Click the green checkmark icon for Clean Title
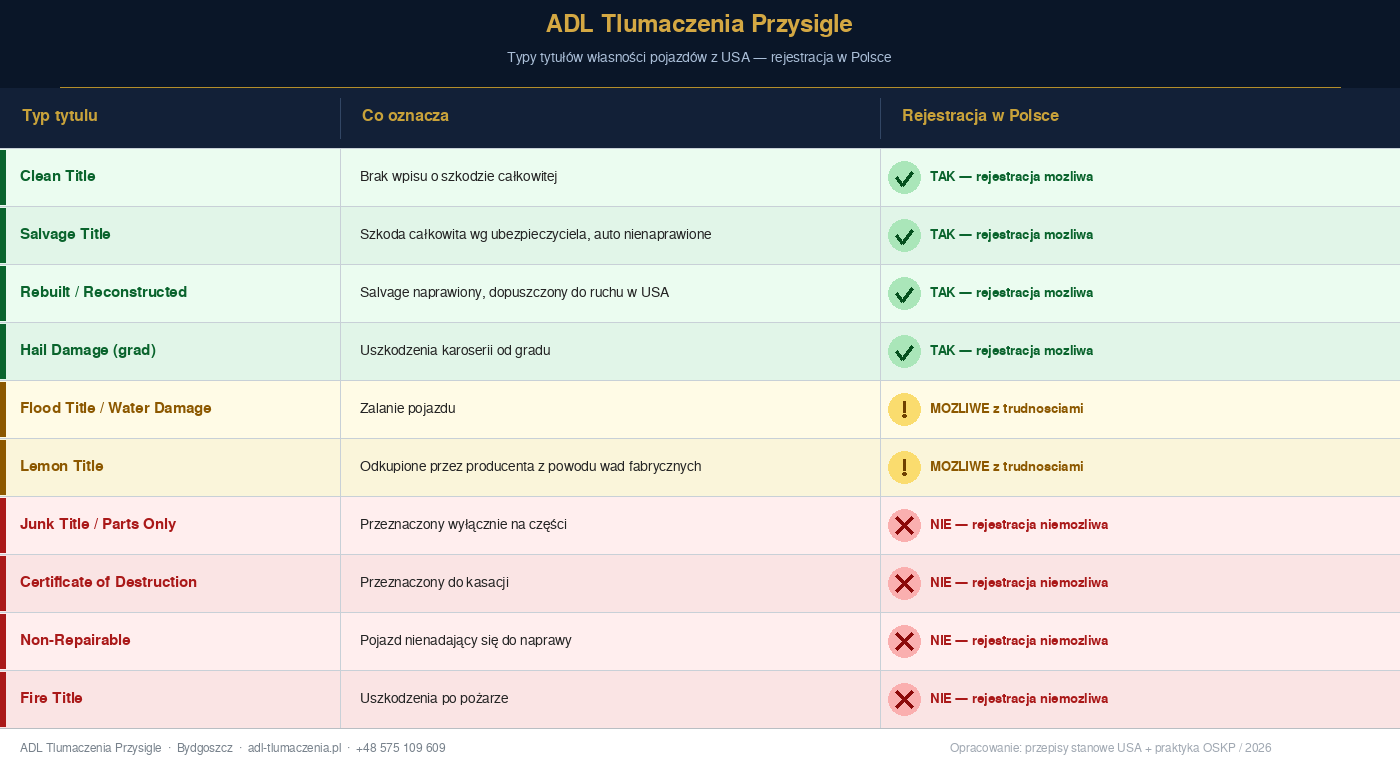Viewport: 1400px width, 776px height. click(904, 178)
